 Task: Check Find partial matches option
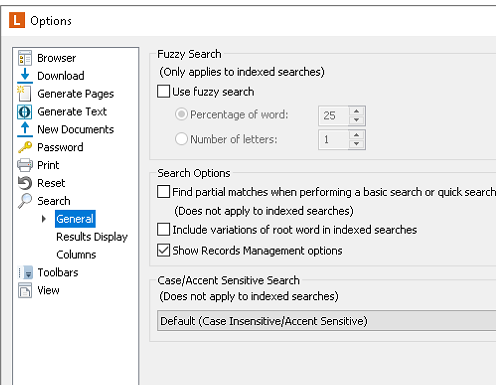163,192
